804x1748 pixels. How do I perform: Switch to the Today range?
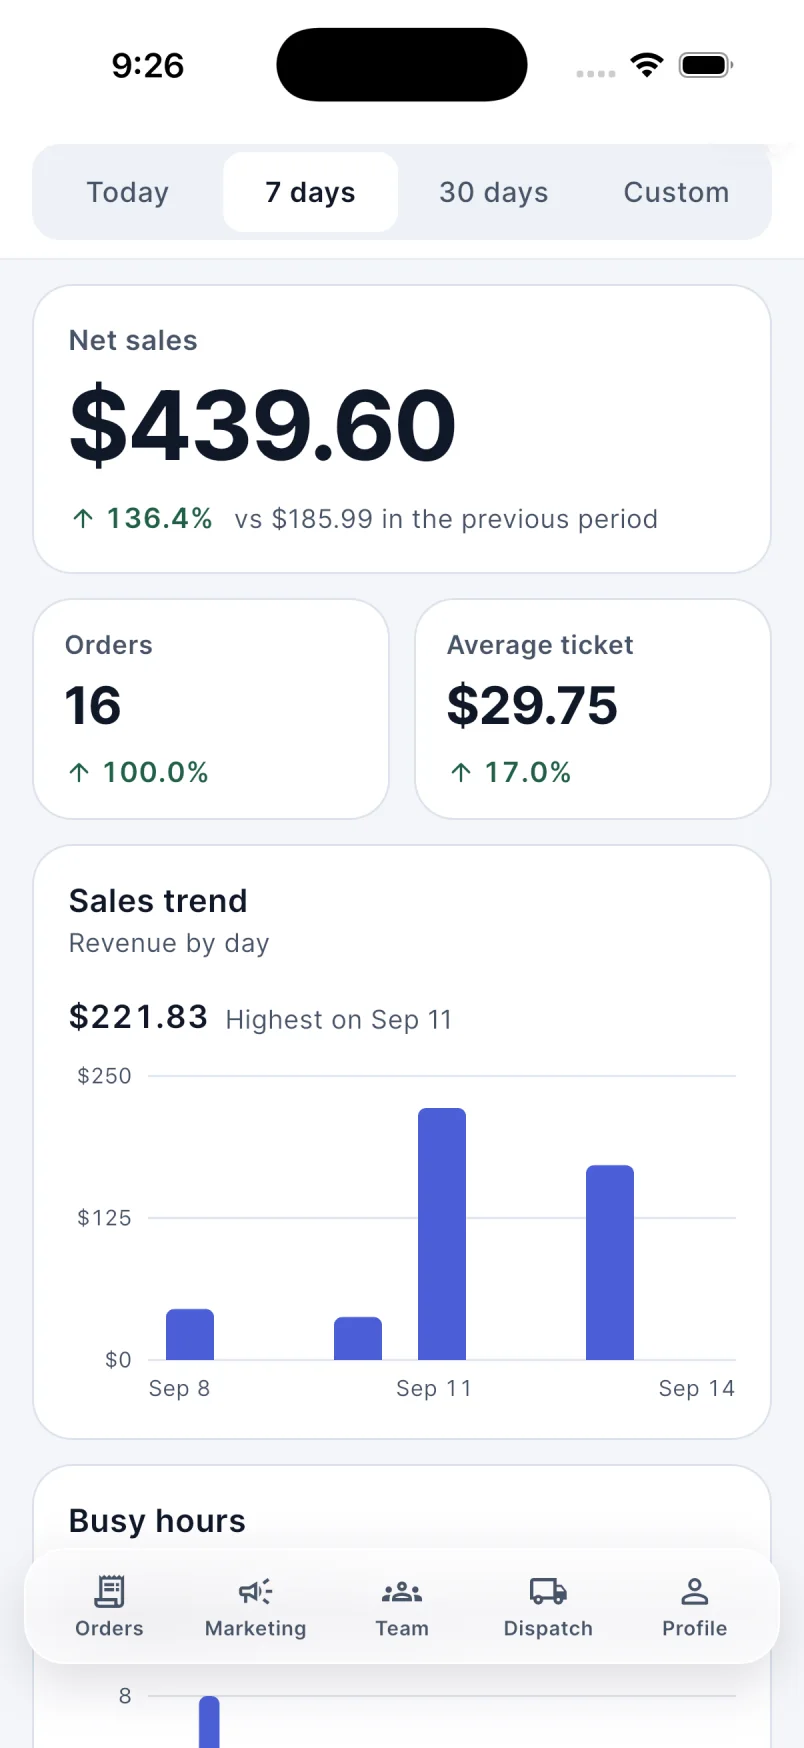(x=128, y=192)
